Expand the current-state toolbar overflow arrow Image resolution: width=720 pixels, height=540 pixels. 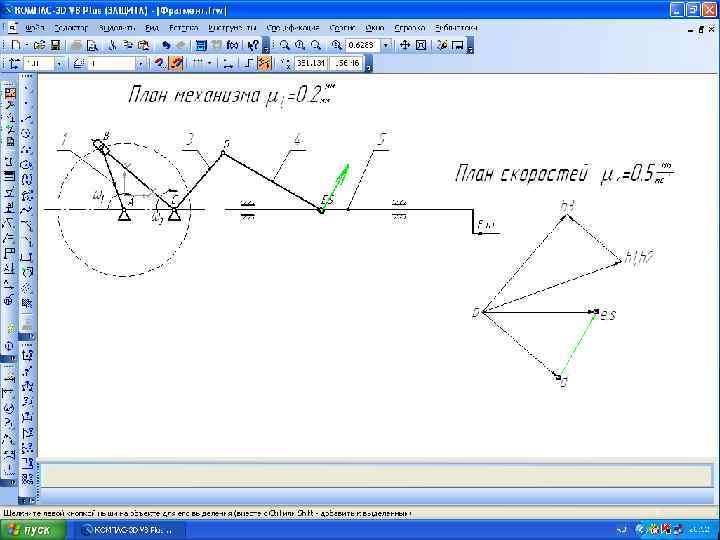click(369, 64)
